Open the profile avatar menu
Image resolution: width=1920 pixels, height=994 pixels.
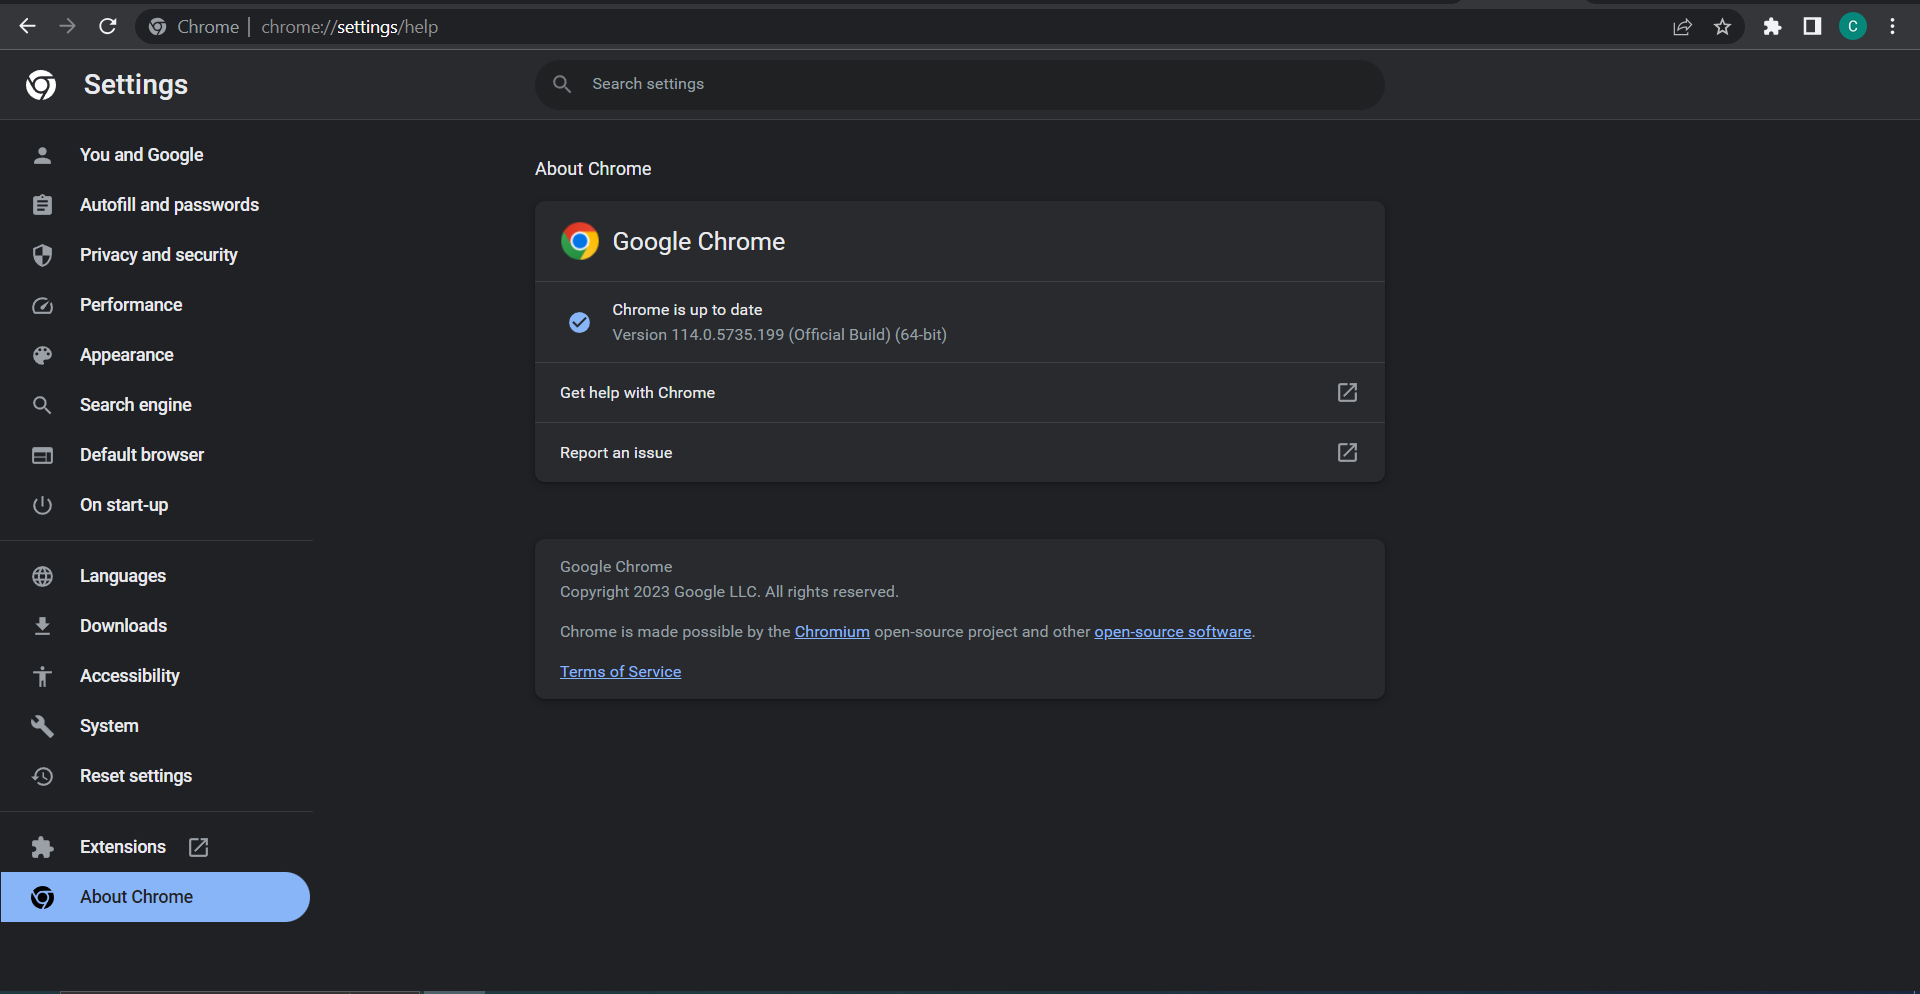pos(1852,27)
